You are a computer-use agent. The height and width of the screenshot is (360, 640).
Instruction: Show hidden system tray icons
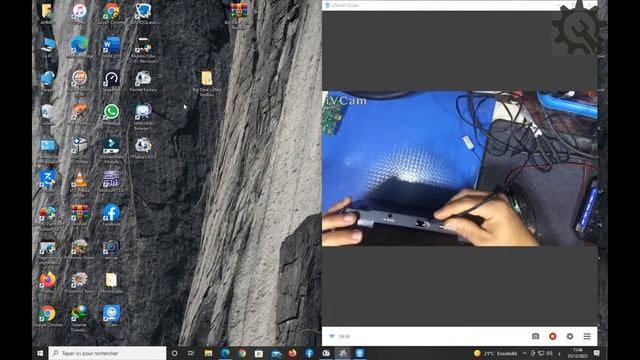pyautogui.click(x=525, y=353)
